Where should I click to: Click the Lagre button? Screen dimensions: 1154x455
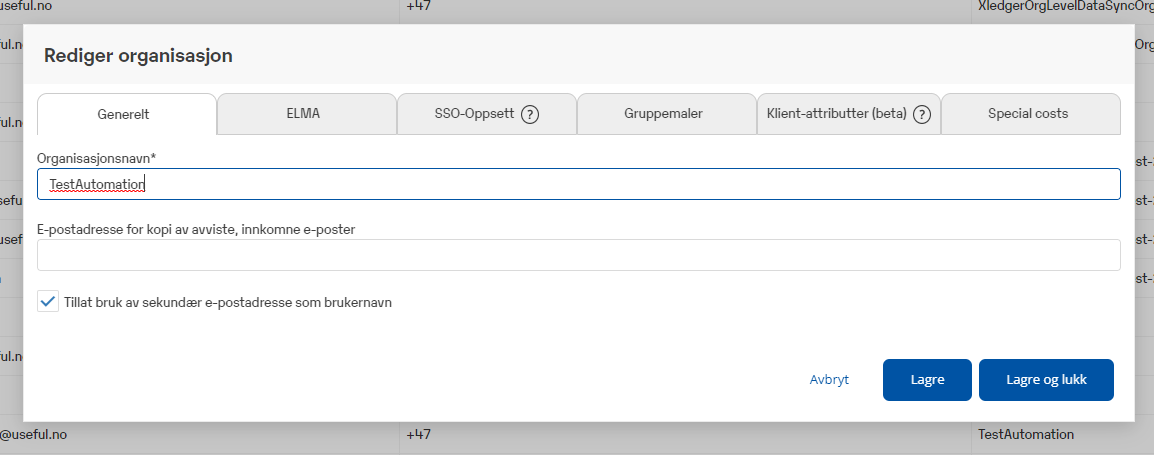(926, 380)
